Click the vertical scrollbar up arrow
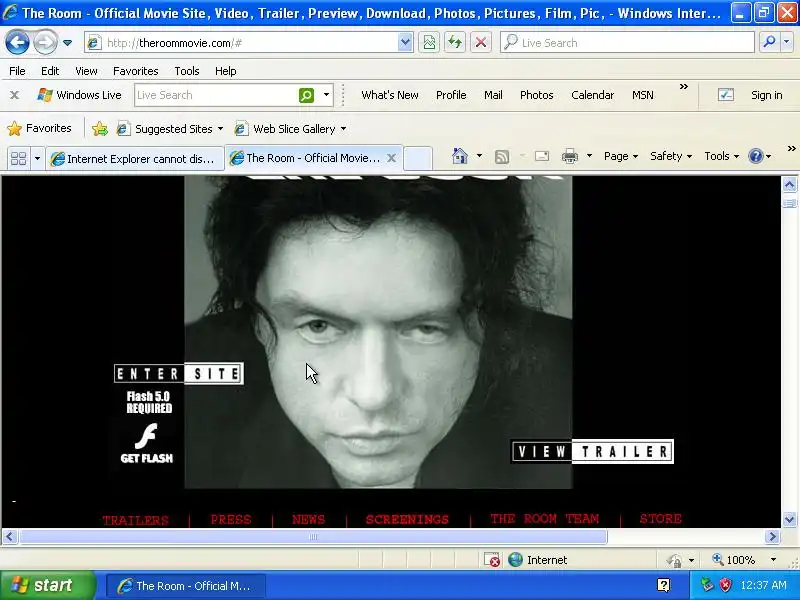800x600 pixels. tap(789, 185)
